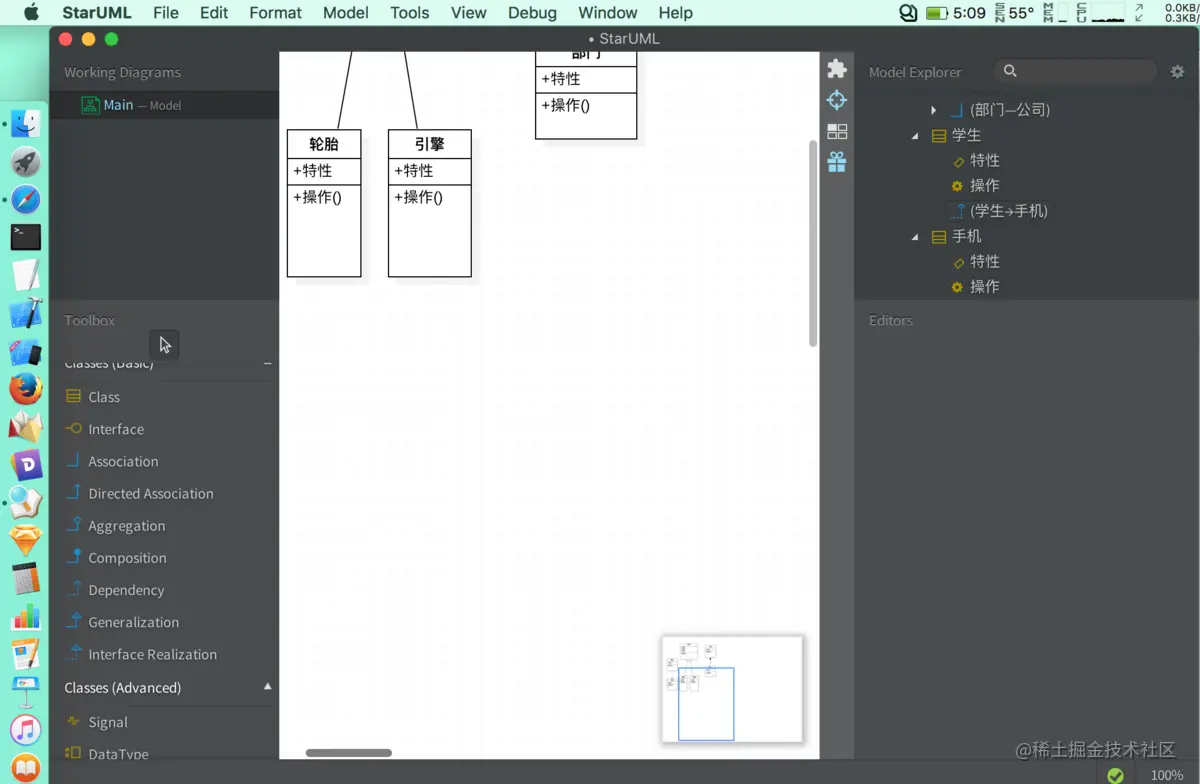Click the gift box icon in sidebar

837,162
